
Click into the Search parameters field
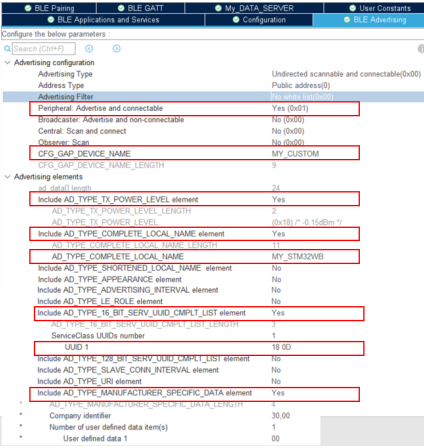point(44,49)
